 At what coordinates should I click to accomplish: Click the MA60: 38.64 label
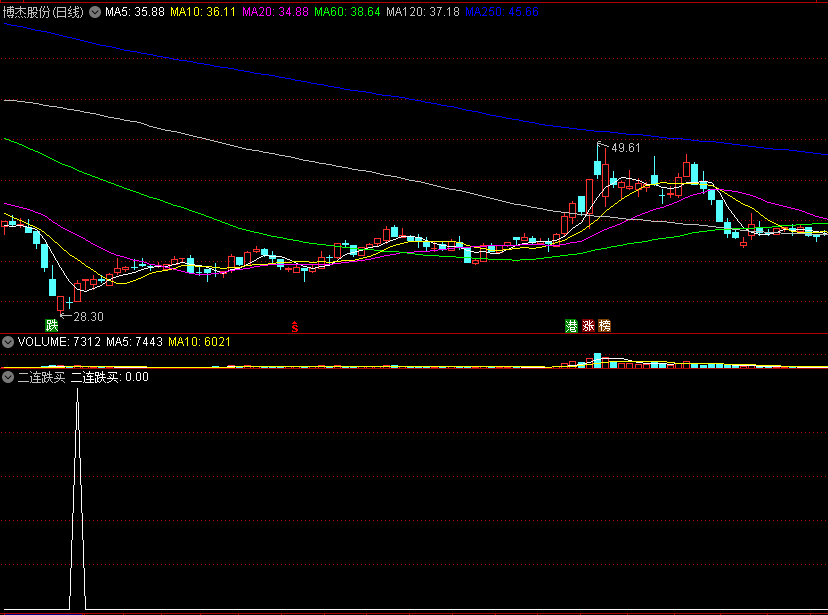tap(347, 12)
